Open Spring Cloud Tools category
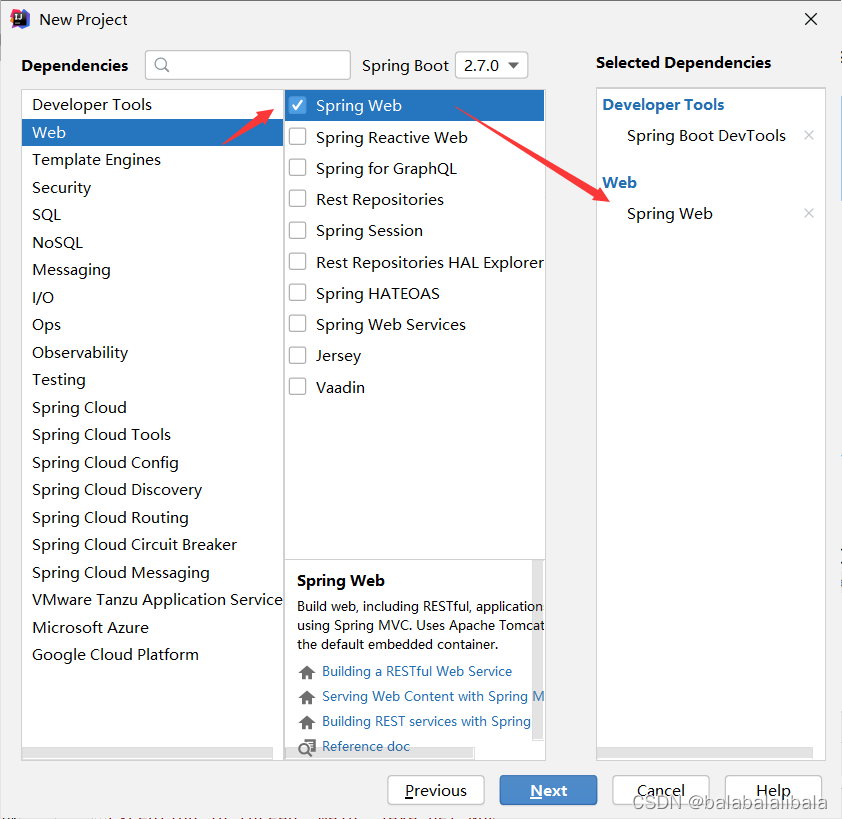This screenshot has width=842, height=819. pos(153,434)
